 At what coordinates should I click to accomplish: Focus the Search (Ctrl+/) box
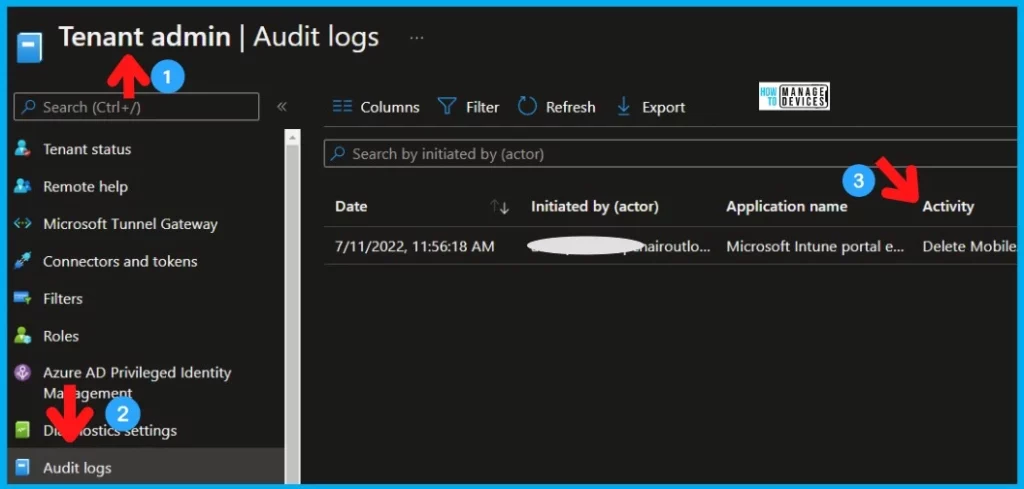[x=136, y=107]
